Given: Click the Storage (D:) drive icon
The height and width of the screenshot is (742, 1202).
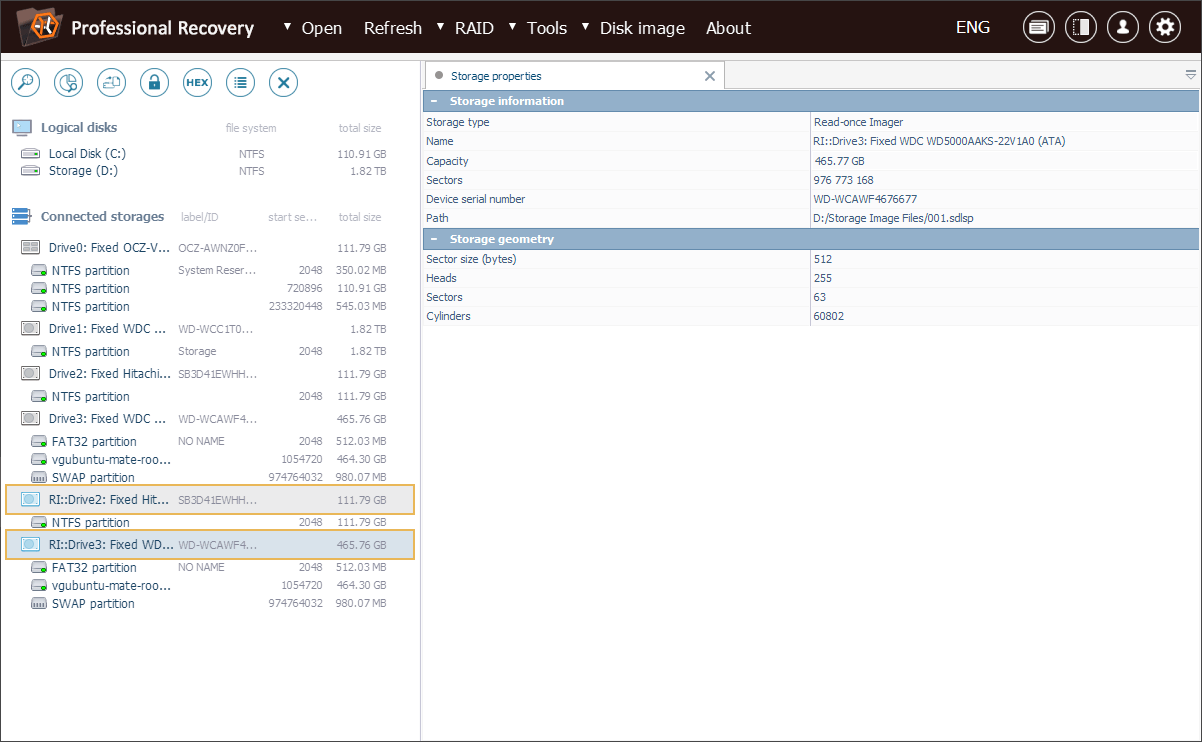Looking at the screenshot, I should tap(31, 171).
